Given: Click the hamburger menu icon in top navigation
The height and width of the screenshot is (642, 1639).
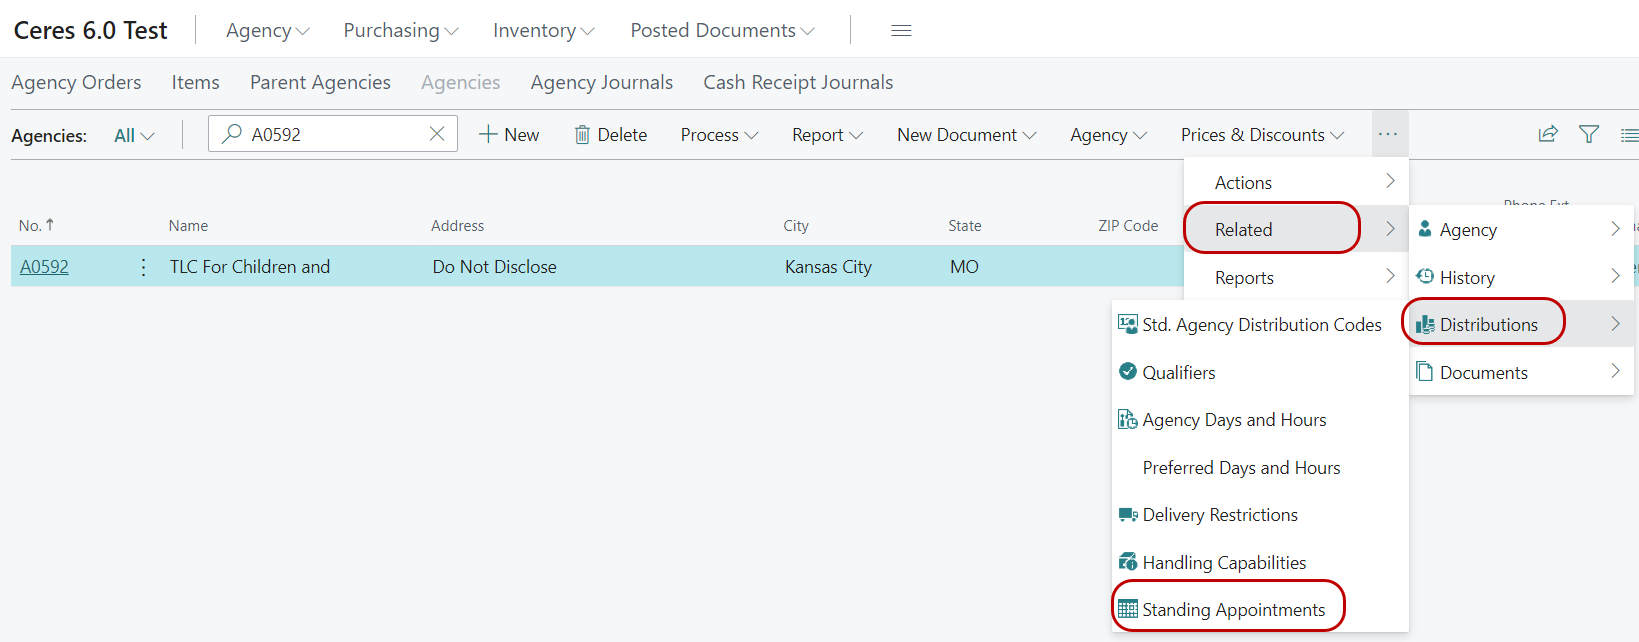Looking at the screenshot, I should coord(900,31).
